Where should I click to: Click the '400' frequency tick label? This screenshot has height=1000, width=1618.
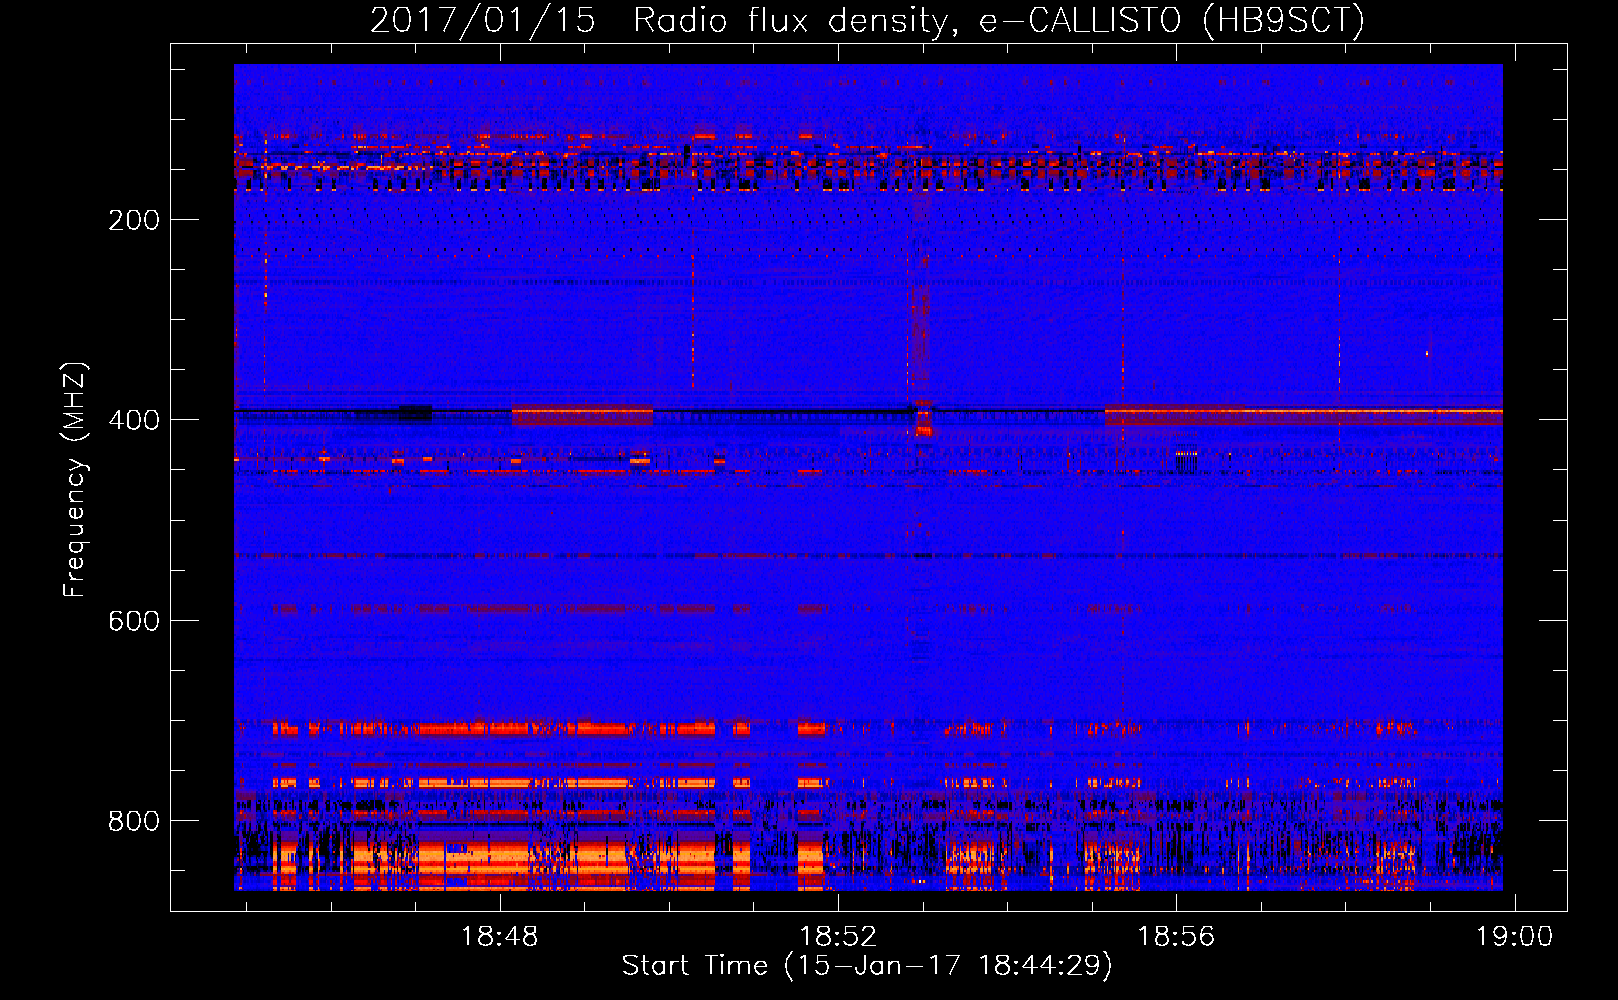tap(134, 420)
